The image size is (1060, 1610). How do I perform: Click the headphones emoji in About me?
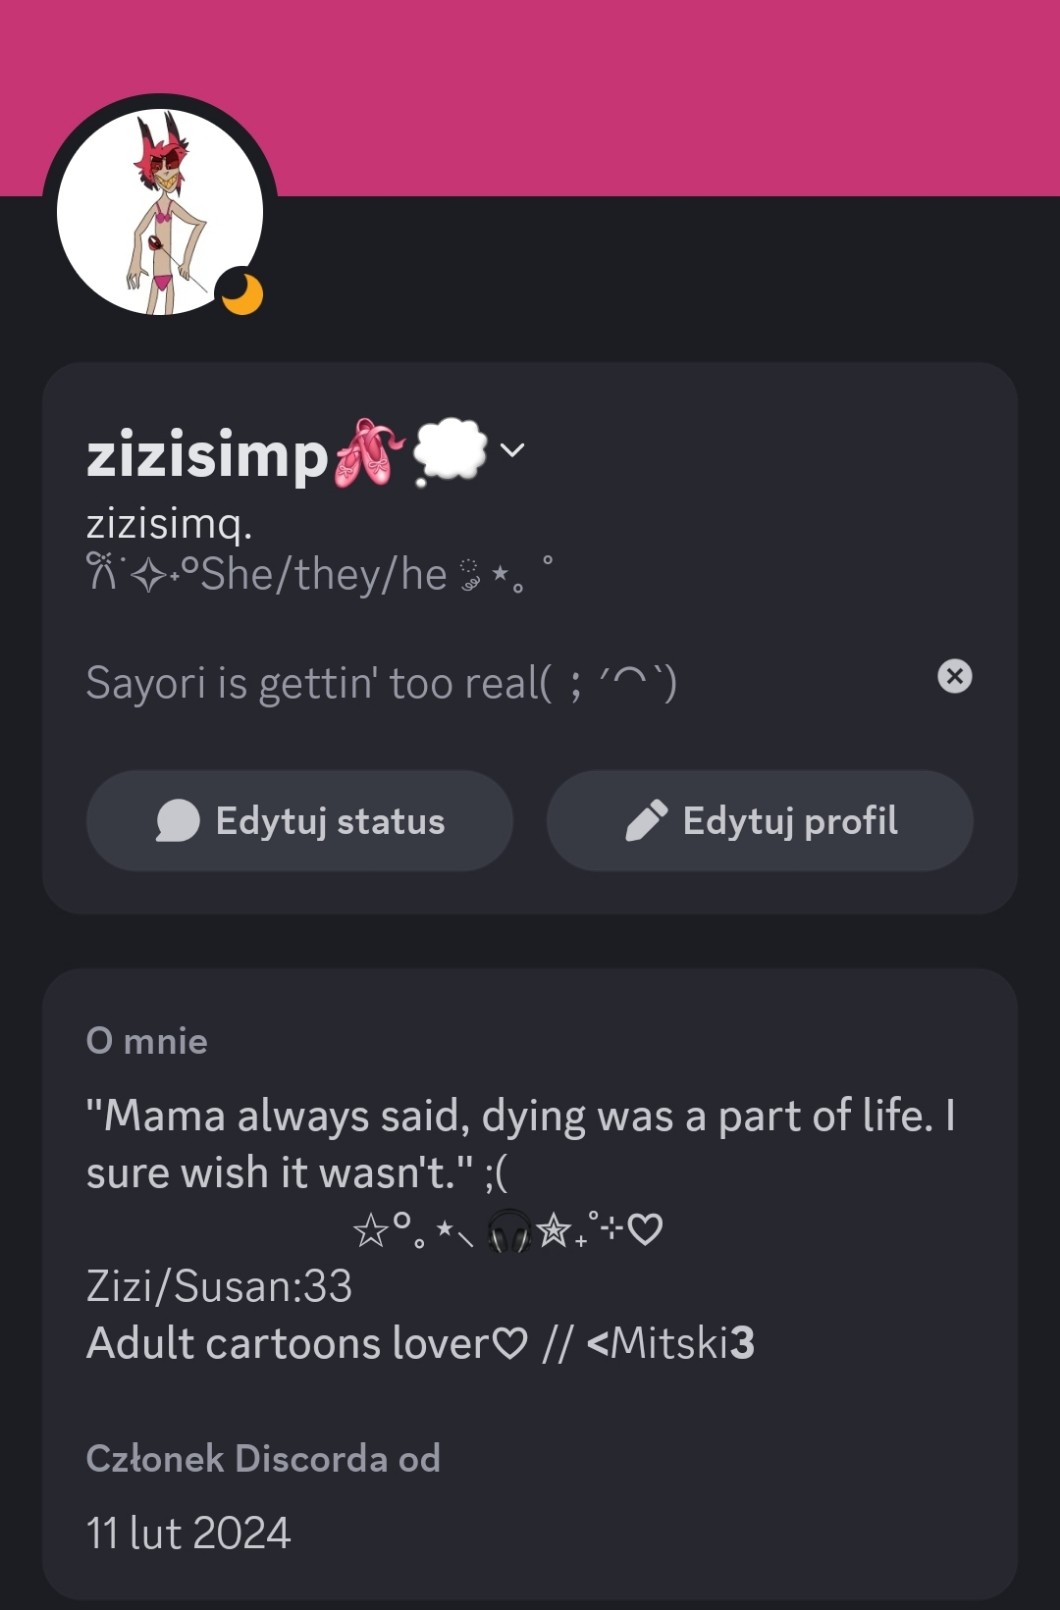[x=509, y=1231]
